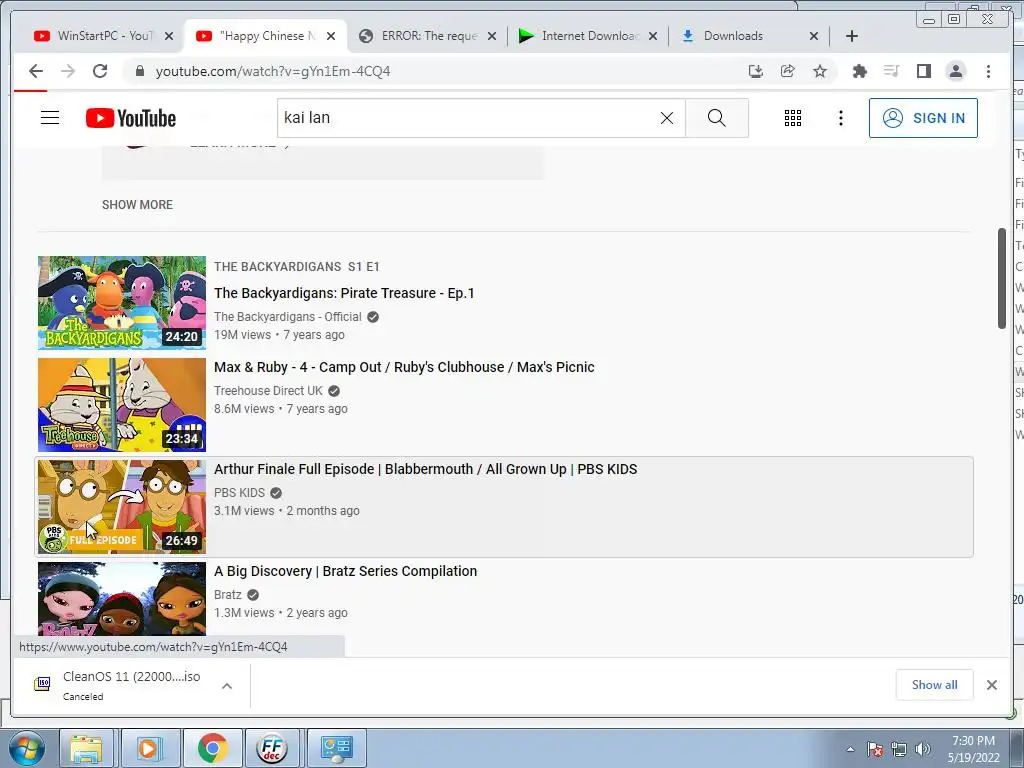Toggle the Chrome side panel icon
The image size is (1024, 768).
pyautogui.click(x=923, y=71)
